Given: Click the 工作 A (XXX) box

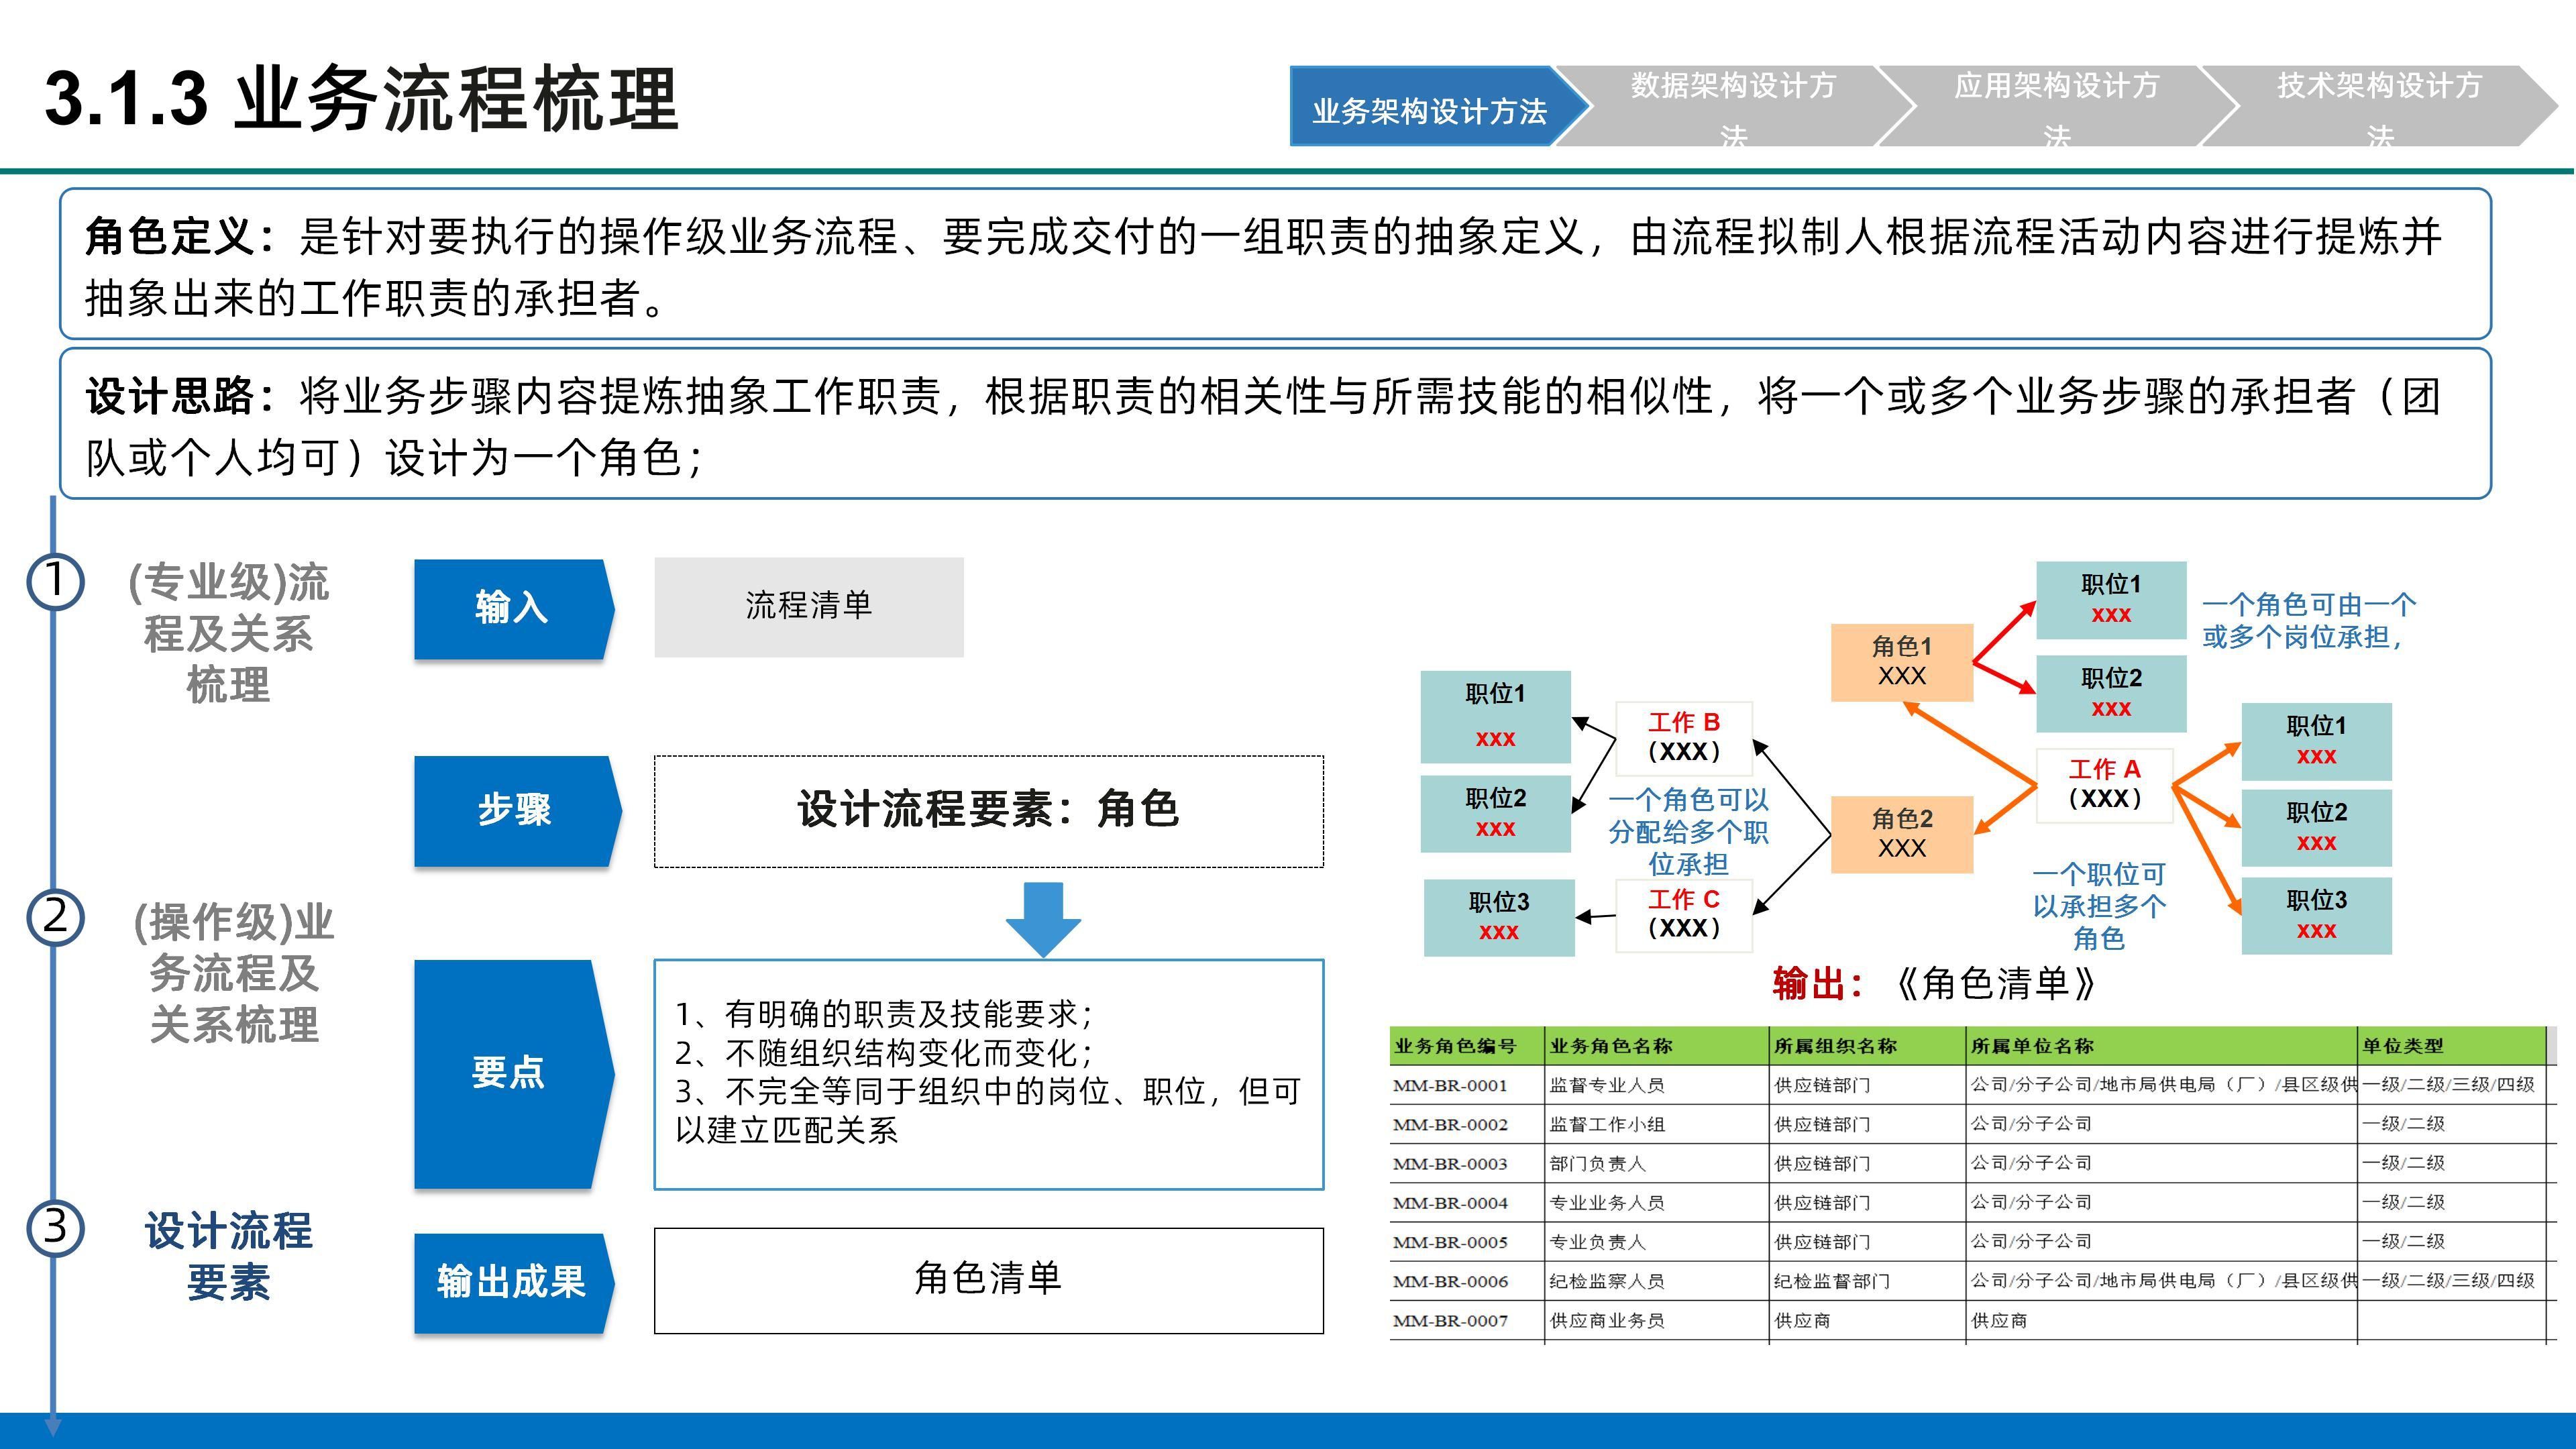Looking at the screenshot, I should [x=2104, y=785].
